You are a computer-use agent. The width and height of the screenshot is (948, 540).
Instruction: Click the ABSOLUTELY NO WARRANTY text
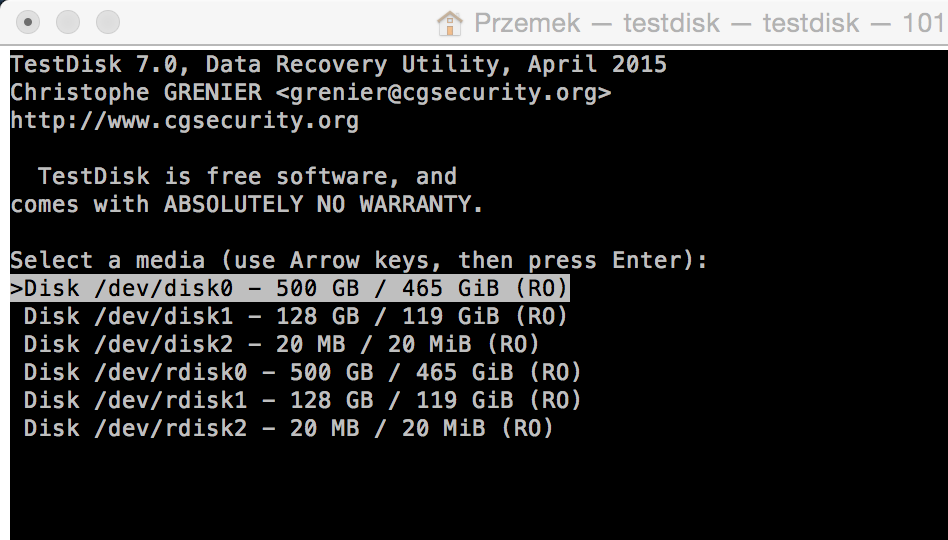click(323, 204)
